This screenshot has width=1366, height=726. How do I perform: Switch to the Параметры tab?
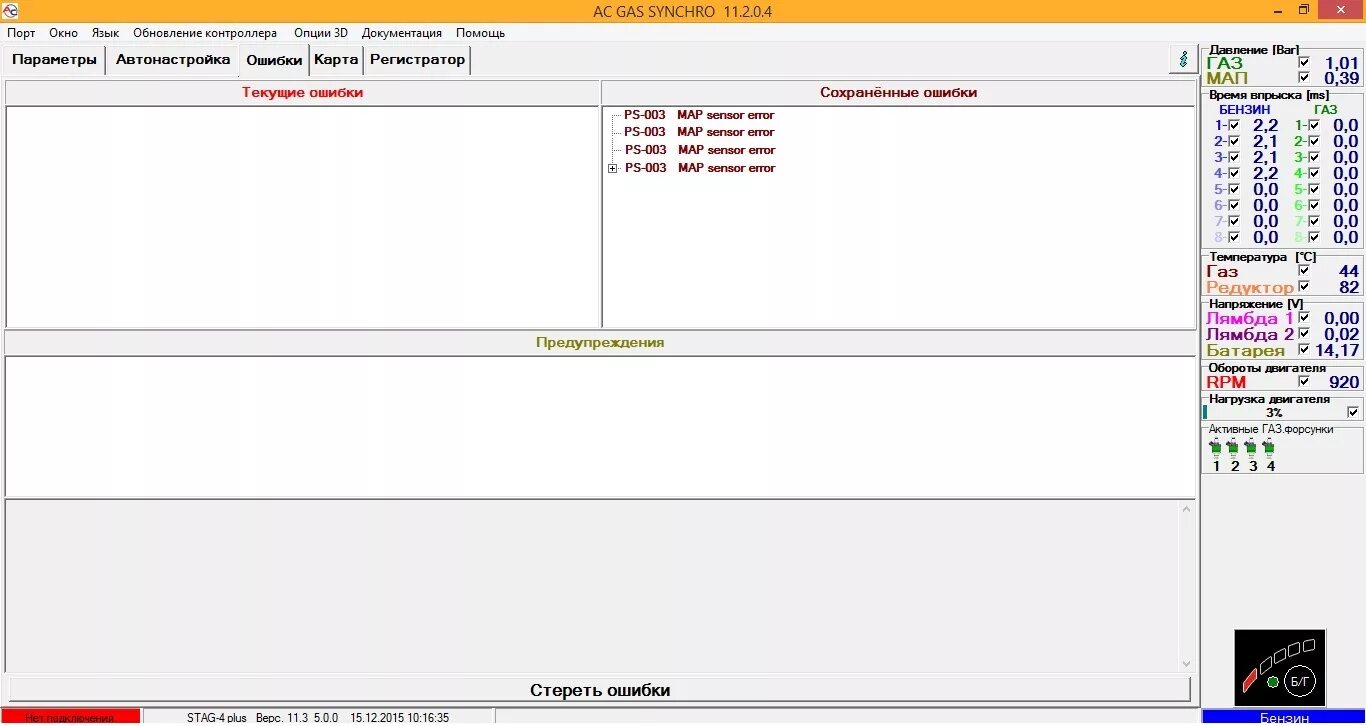[x=54, y=59]
